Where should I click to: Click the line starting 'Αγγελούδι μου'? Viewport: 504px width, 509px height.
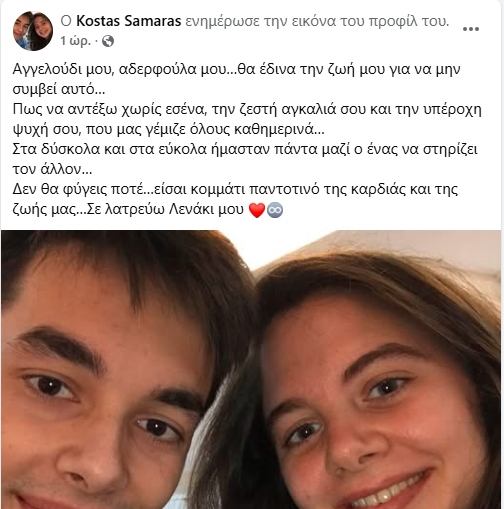(x=237, y=69)
